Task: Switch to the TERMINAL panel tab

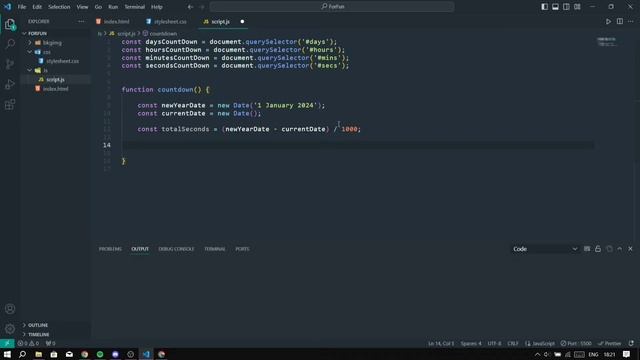Action: click(215, 249)
